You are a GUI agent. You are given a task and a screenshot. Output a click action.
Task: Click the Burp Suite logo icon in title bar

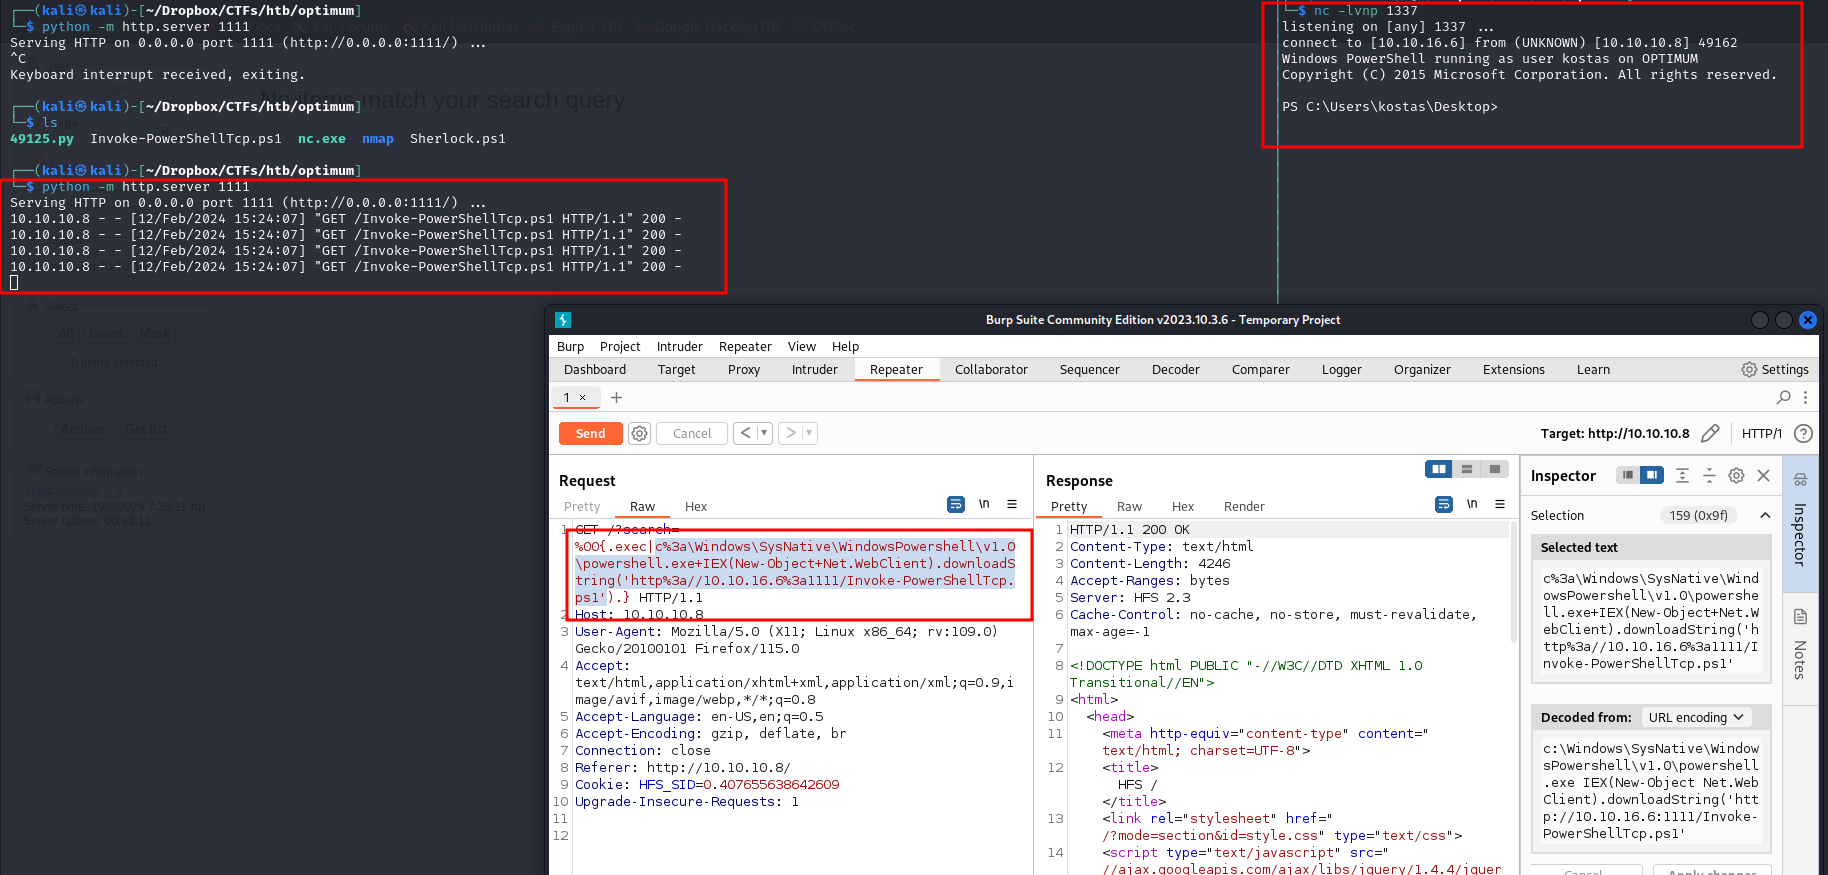pyautogui.click(x=563, y=320)
